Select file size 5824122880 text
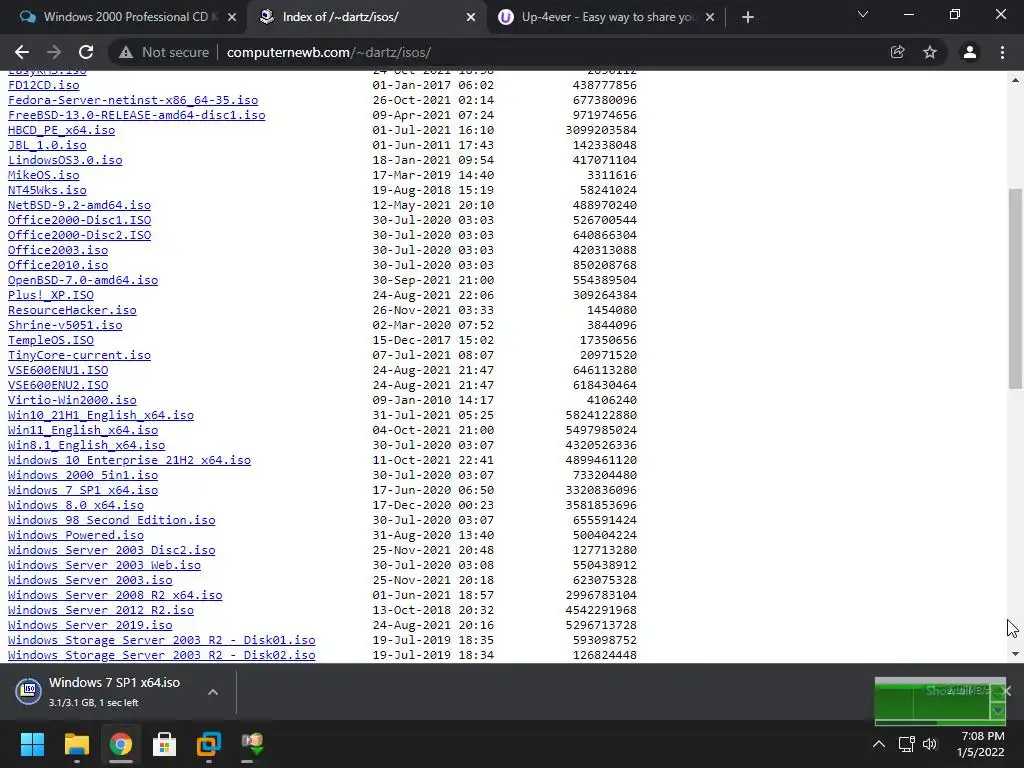 pyautogui.click(x=601, y=415)
